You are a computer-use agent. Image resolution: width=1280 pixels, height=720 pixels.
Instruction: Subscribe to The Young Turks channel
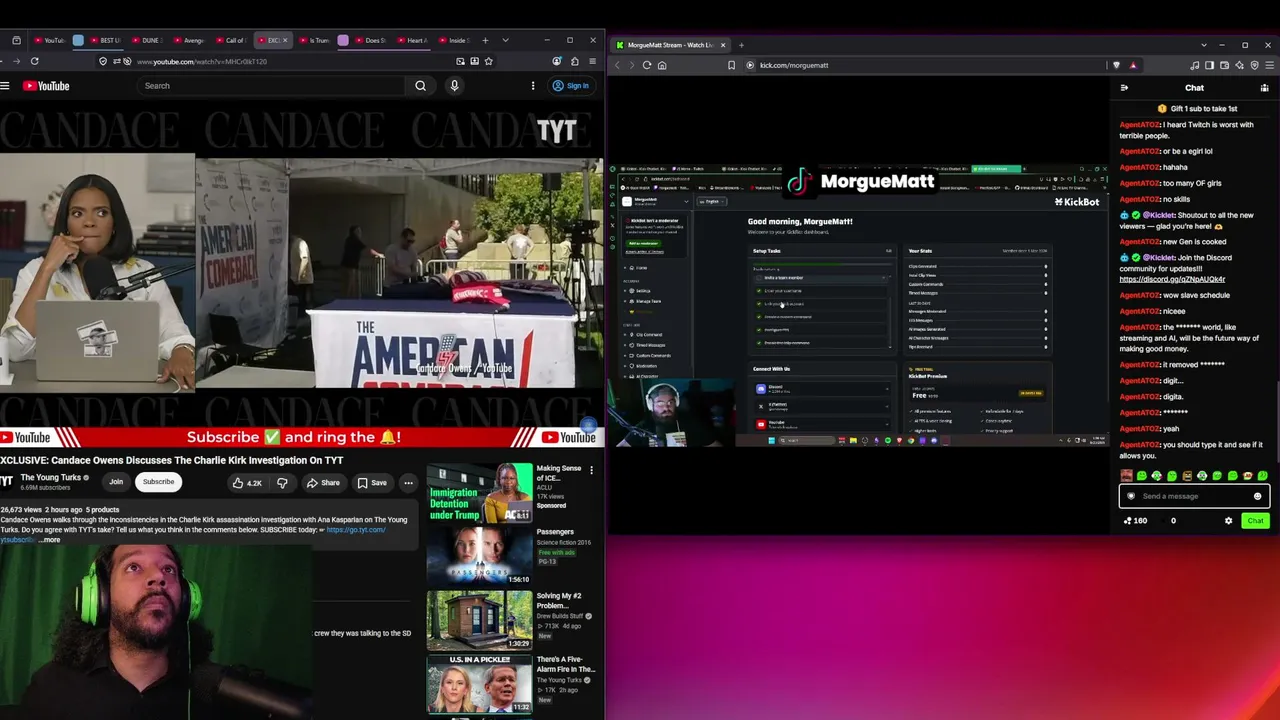pyautogui.click(x=158, y=482)
